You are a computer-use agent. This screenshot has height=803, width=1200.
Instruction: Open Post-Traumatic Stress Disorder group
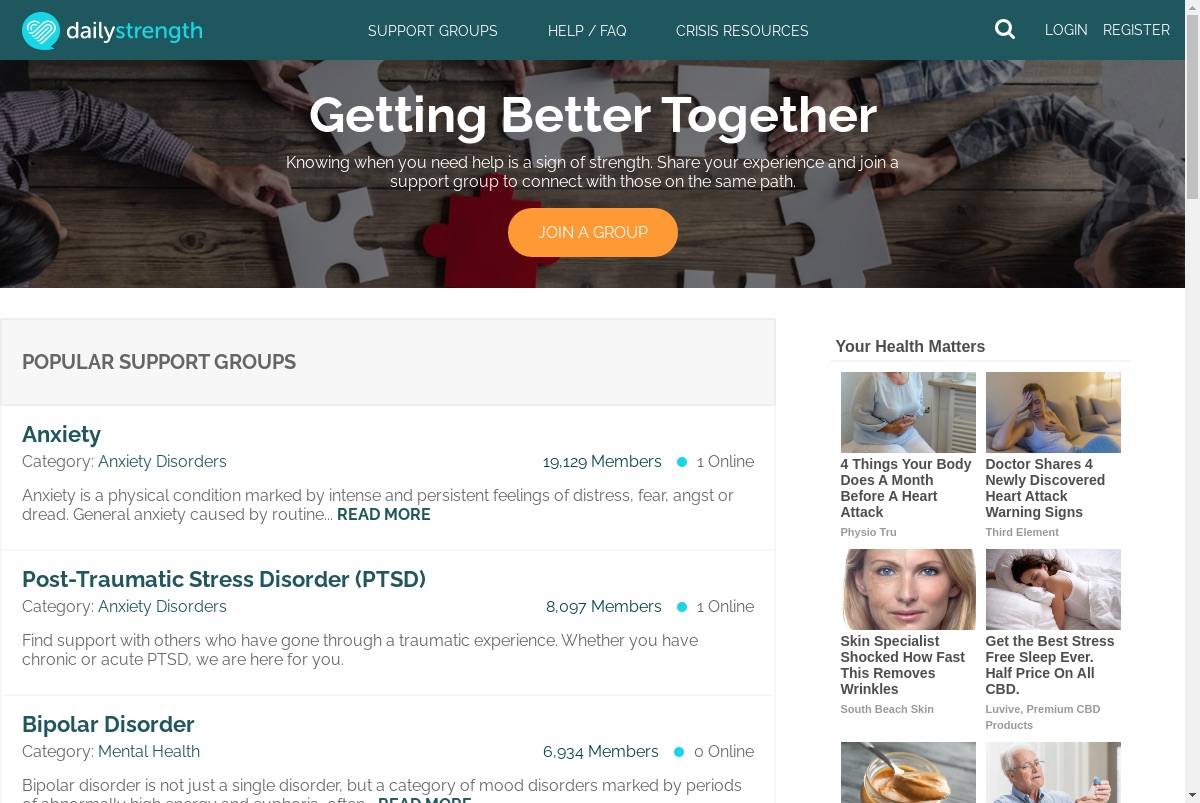click(224, 579)
